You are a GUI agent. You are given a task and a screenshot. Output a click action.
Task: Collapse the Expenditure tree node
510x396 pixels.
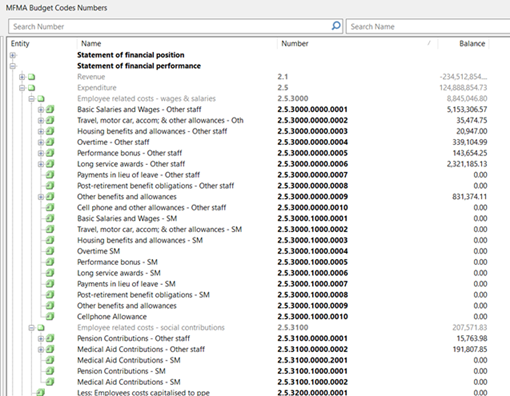tap(22, 88)
